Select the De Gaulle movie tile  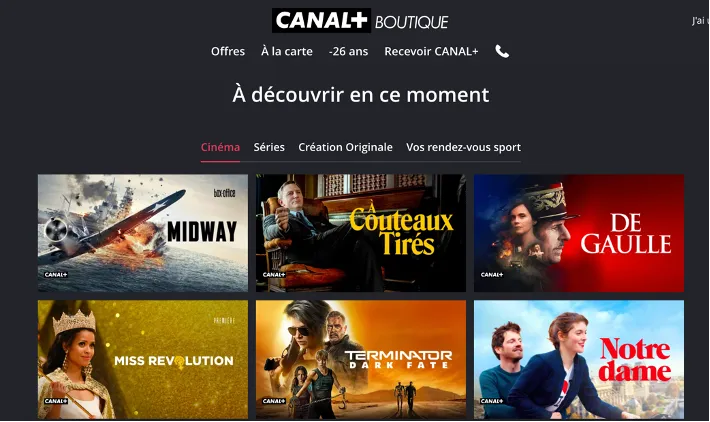click(579, 233)
